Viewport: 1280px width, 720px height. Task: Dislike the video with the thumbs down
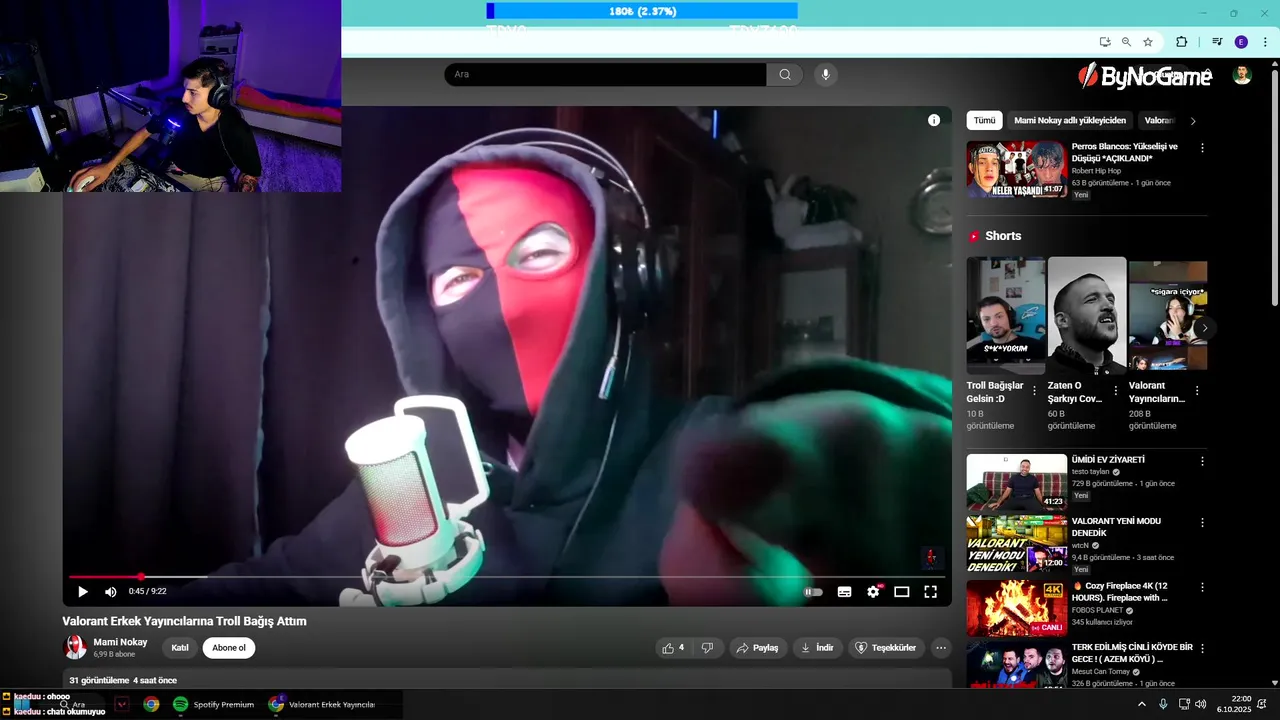707,648
